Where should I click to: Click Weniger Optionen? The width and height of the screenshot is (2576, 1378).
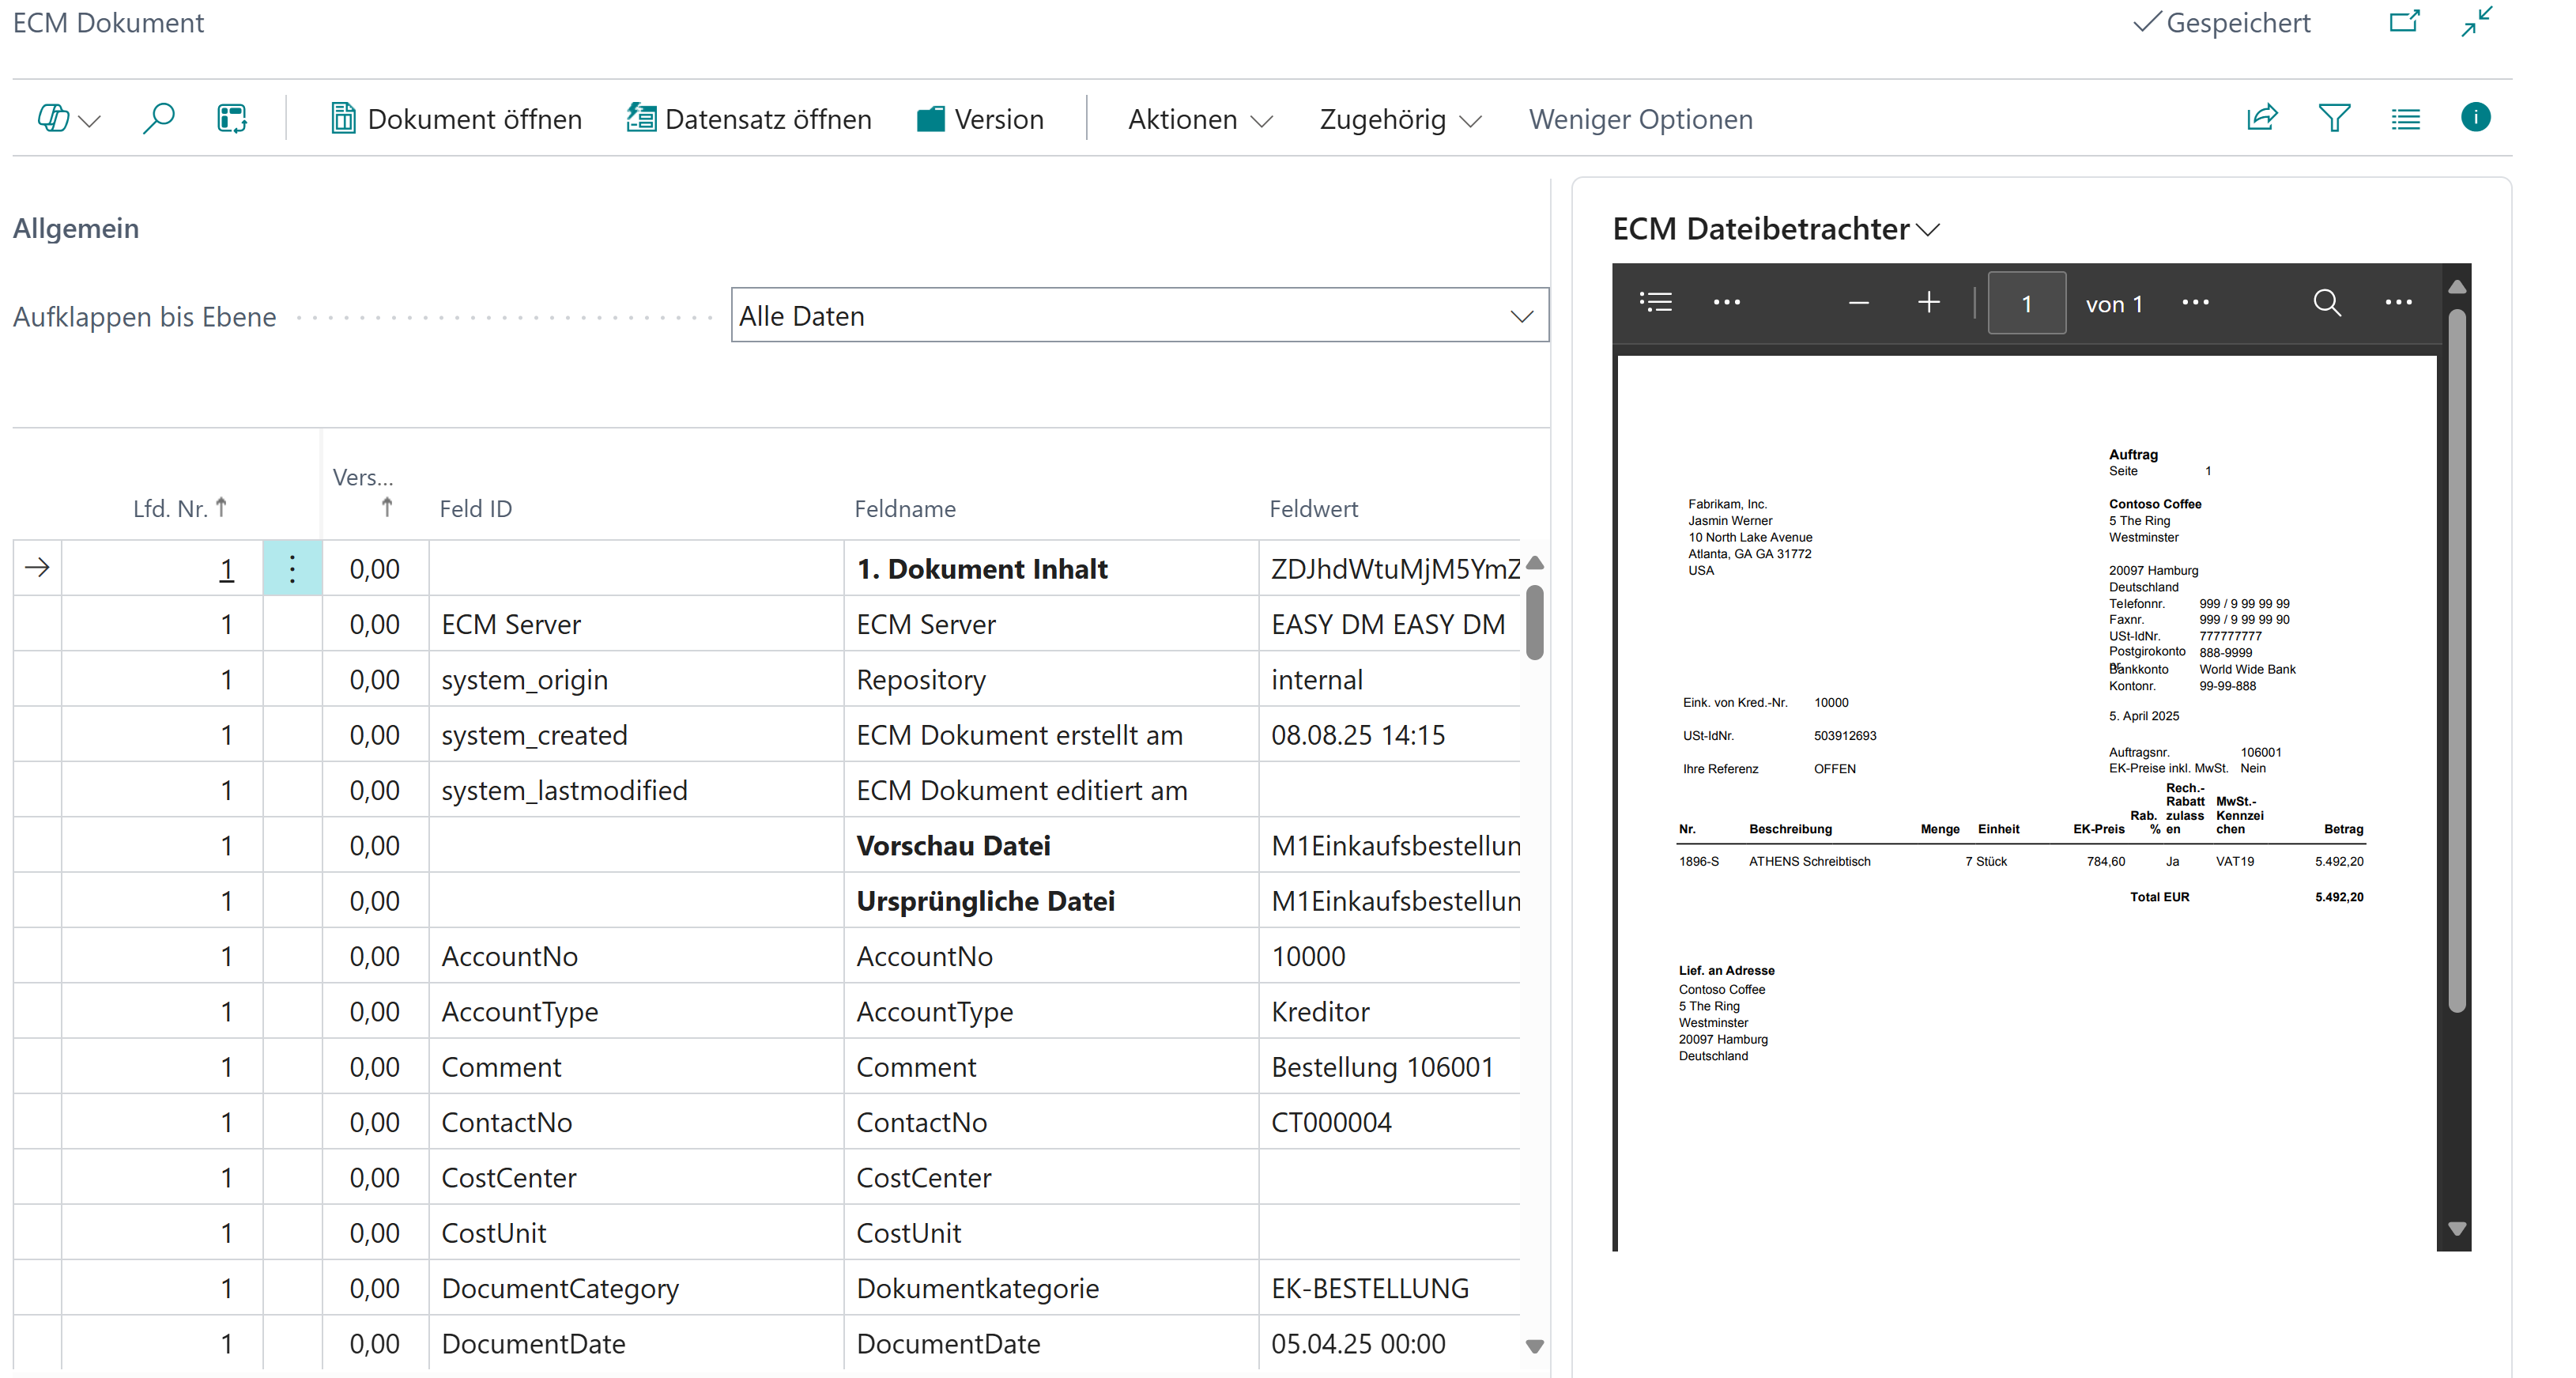(x=1640, y=119)
